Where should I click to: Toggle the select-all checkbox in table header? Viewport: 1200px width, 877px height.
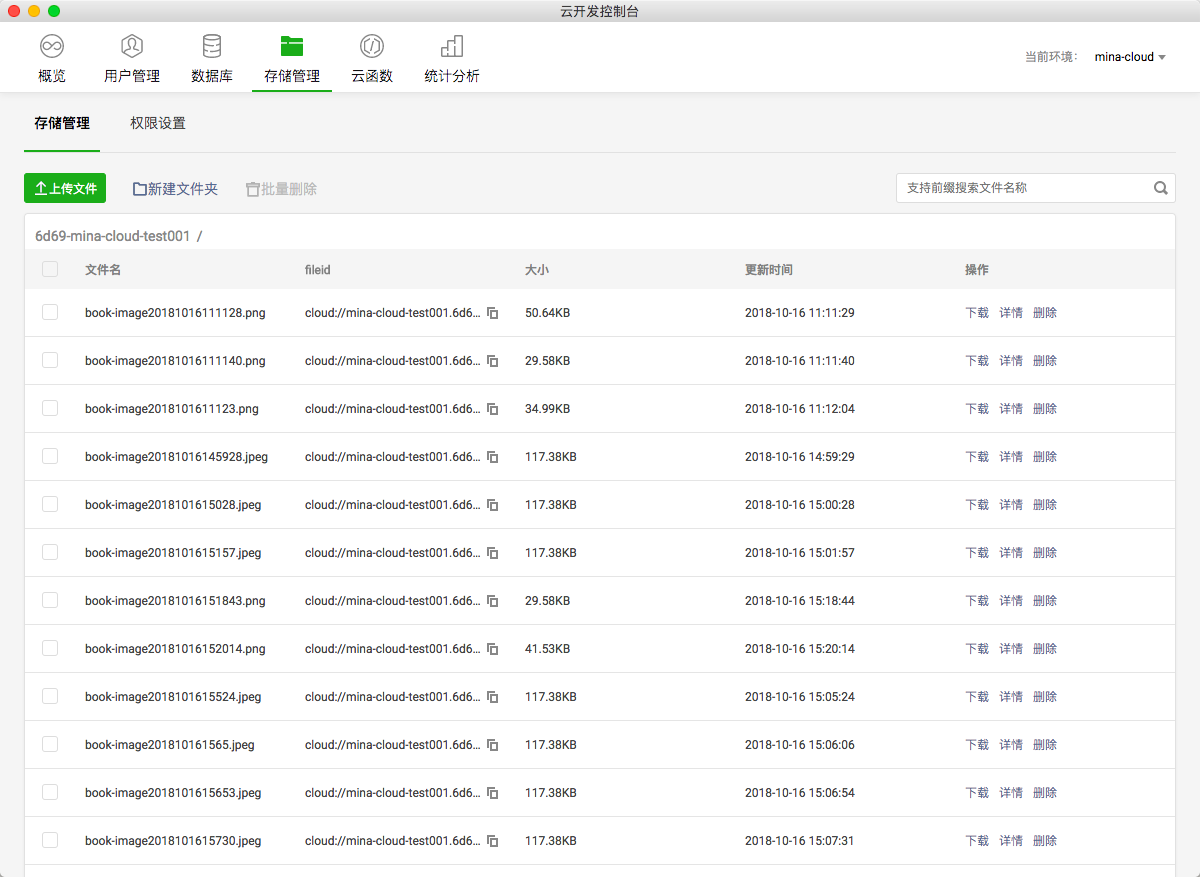50,269
